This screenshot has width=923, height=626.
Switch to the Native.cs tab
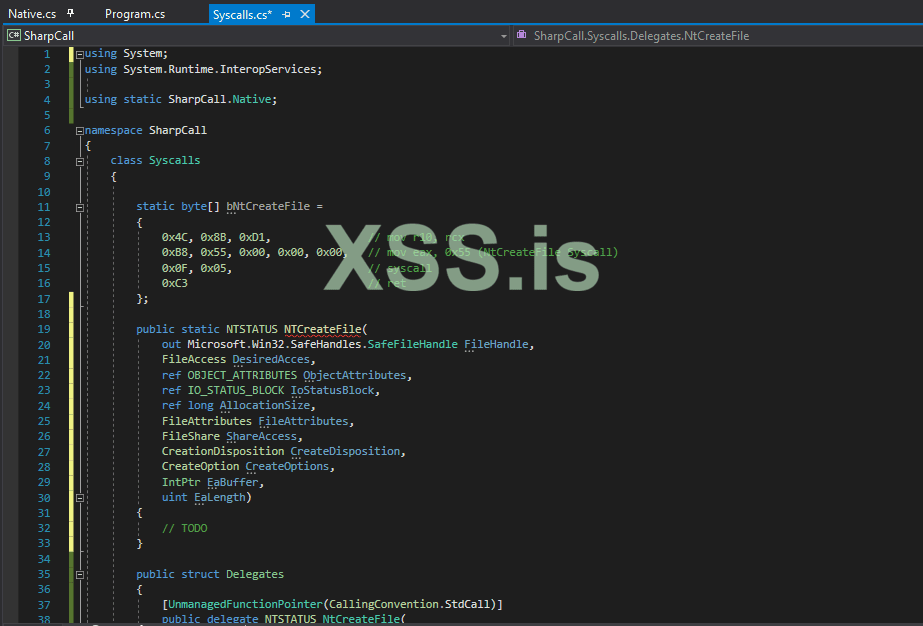tap(32, 14)
